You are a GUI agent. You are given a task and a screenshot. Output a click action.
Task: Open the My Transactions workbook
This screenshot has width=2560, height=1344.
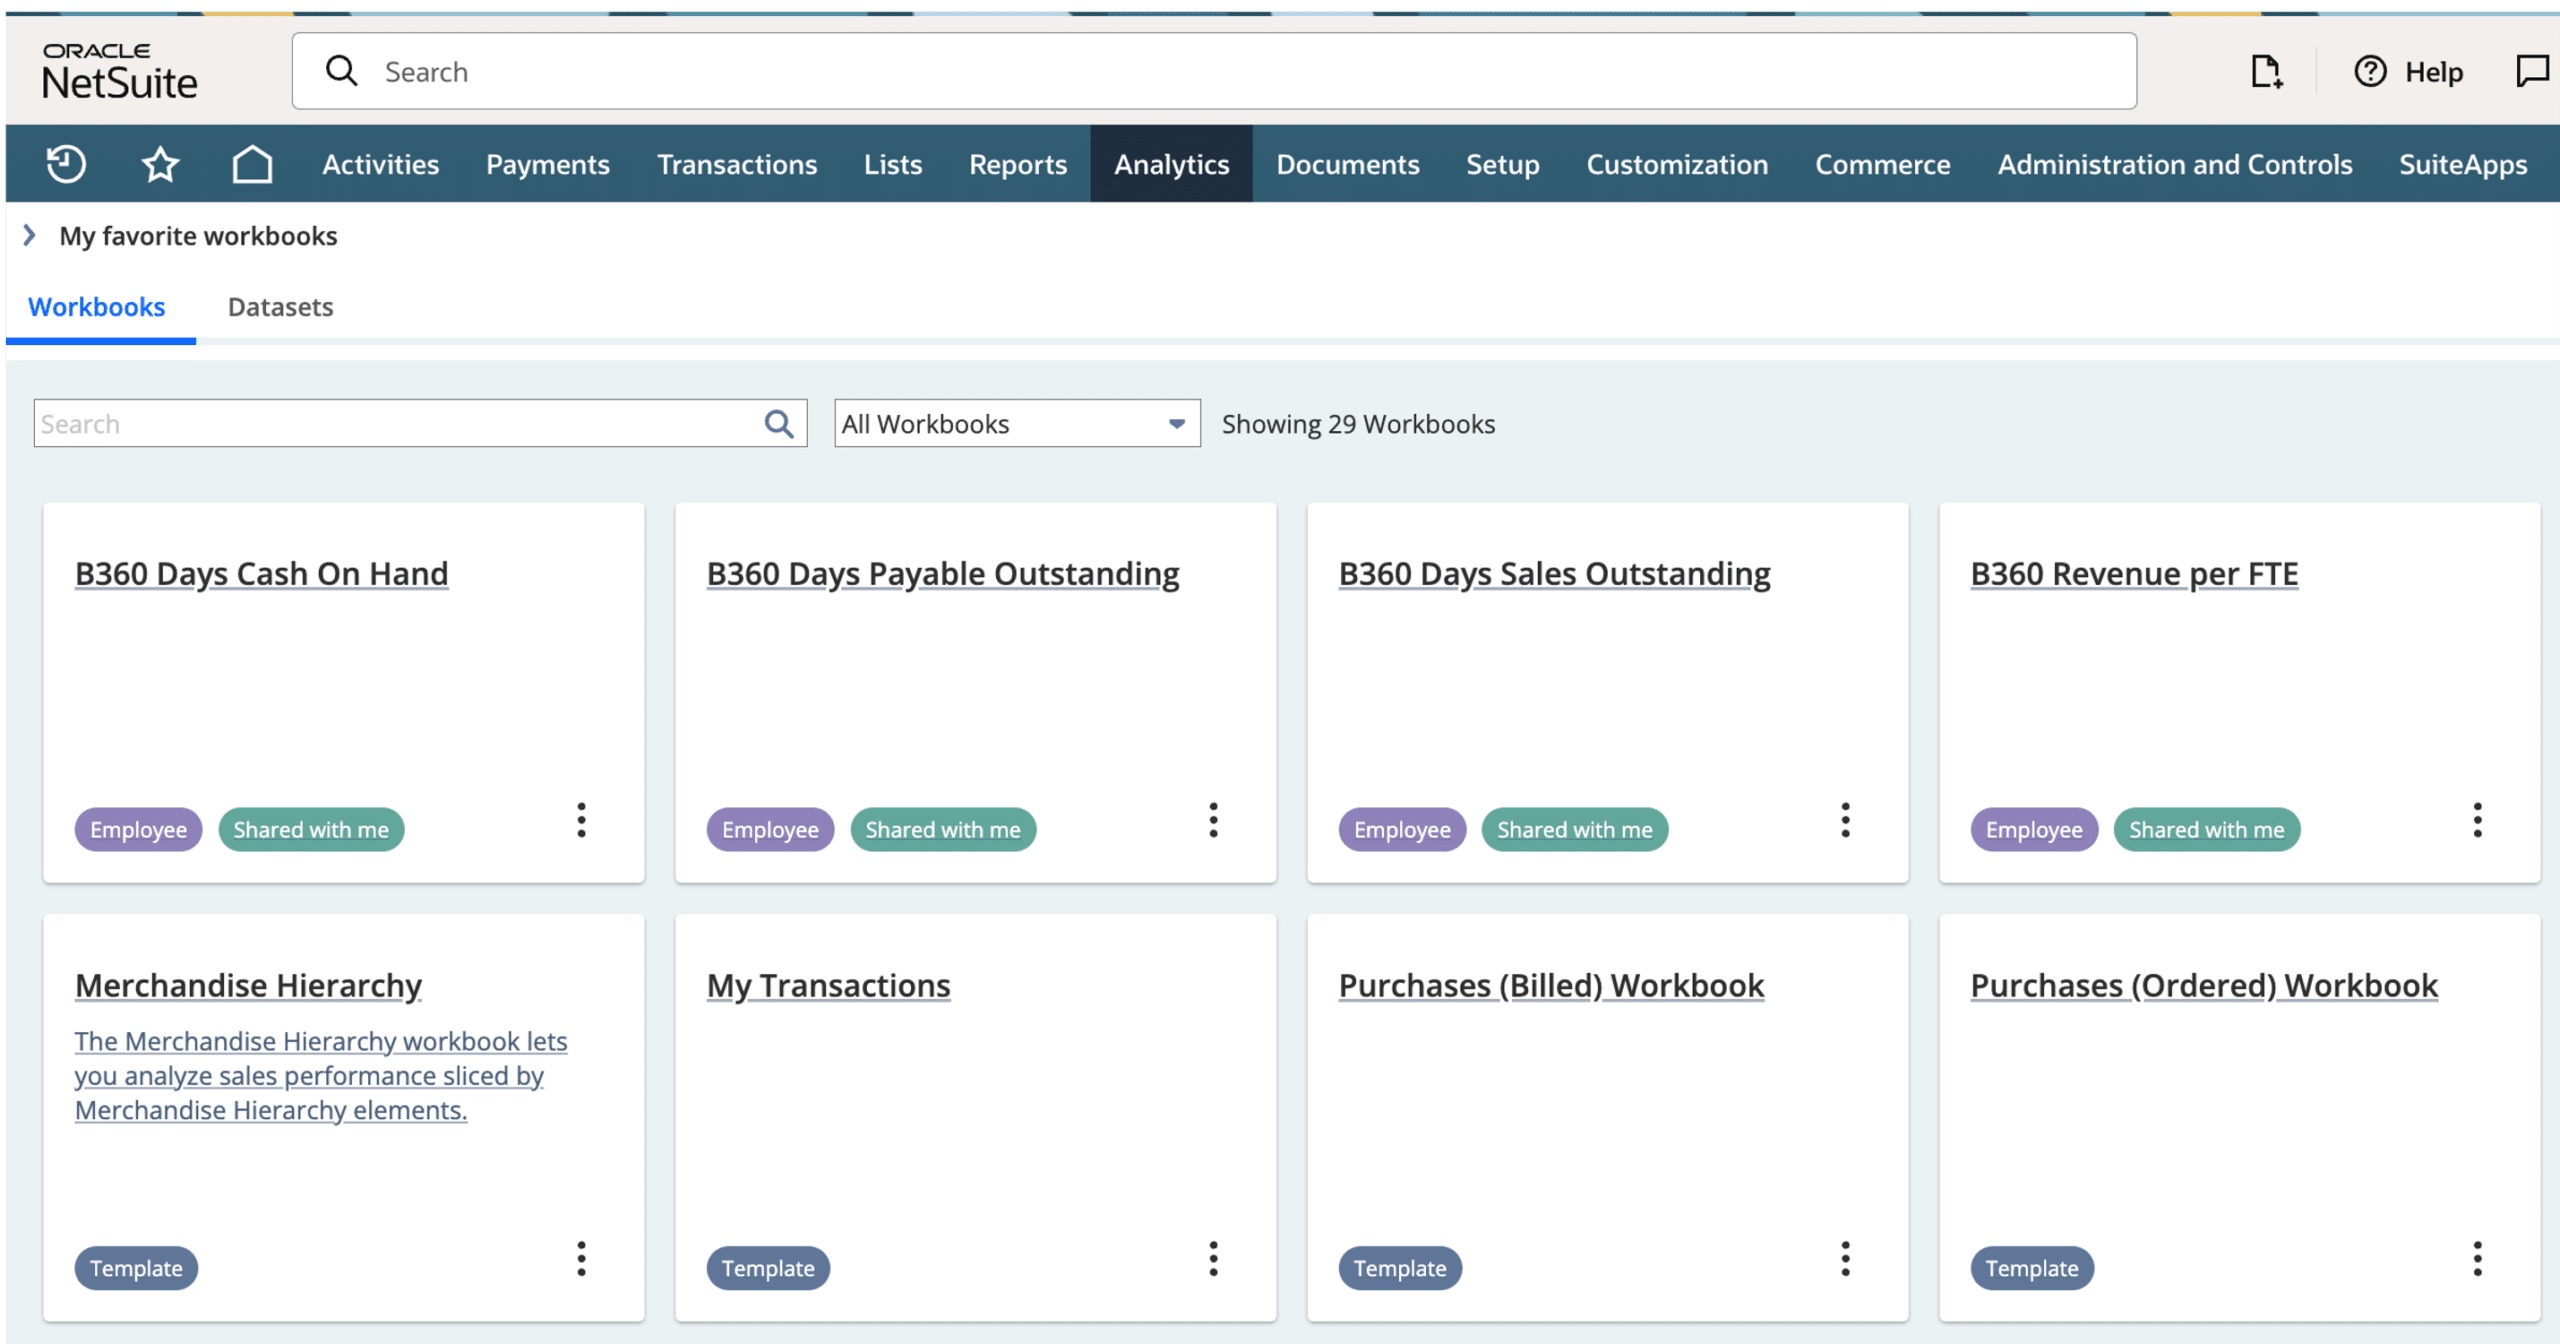click(x=829, y=985)
